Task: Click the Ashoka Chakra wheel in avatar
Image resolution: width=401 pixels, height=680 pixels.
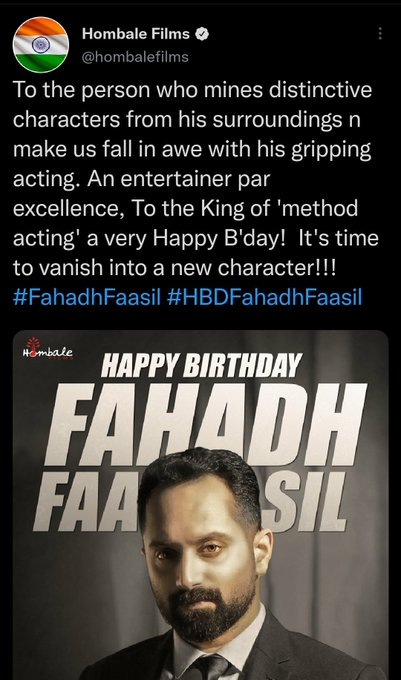Action: pyautogui.click(x=41, y=44)
